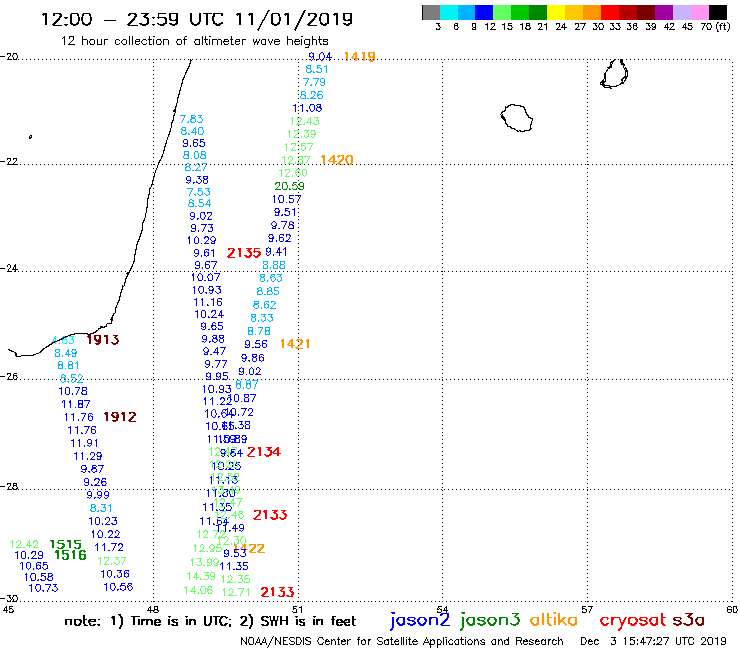Click the 'Dec 3 15:47:27 UTC 2019' timestamp
The height and width of the screenshot is (650, 740).
653,641
